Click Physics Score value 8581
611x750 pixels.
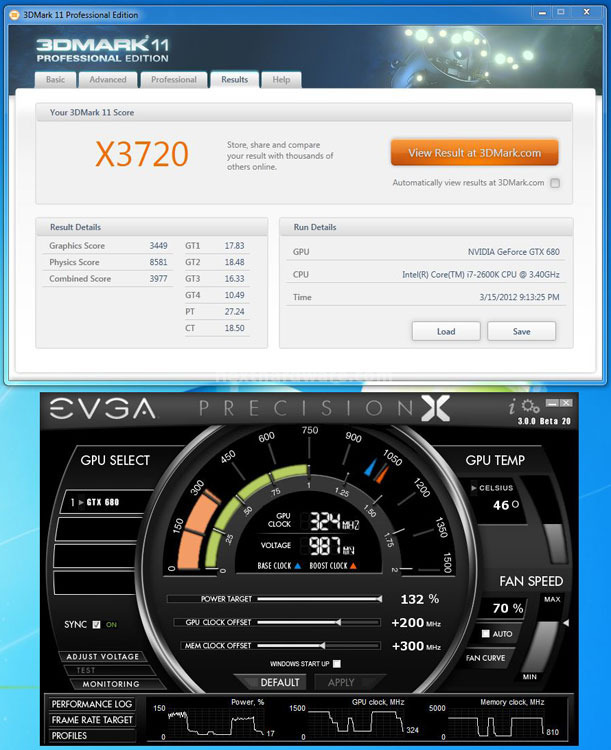click(158, 262)
